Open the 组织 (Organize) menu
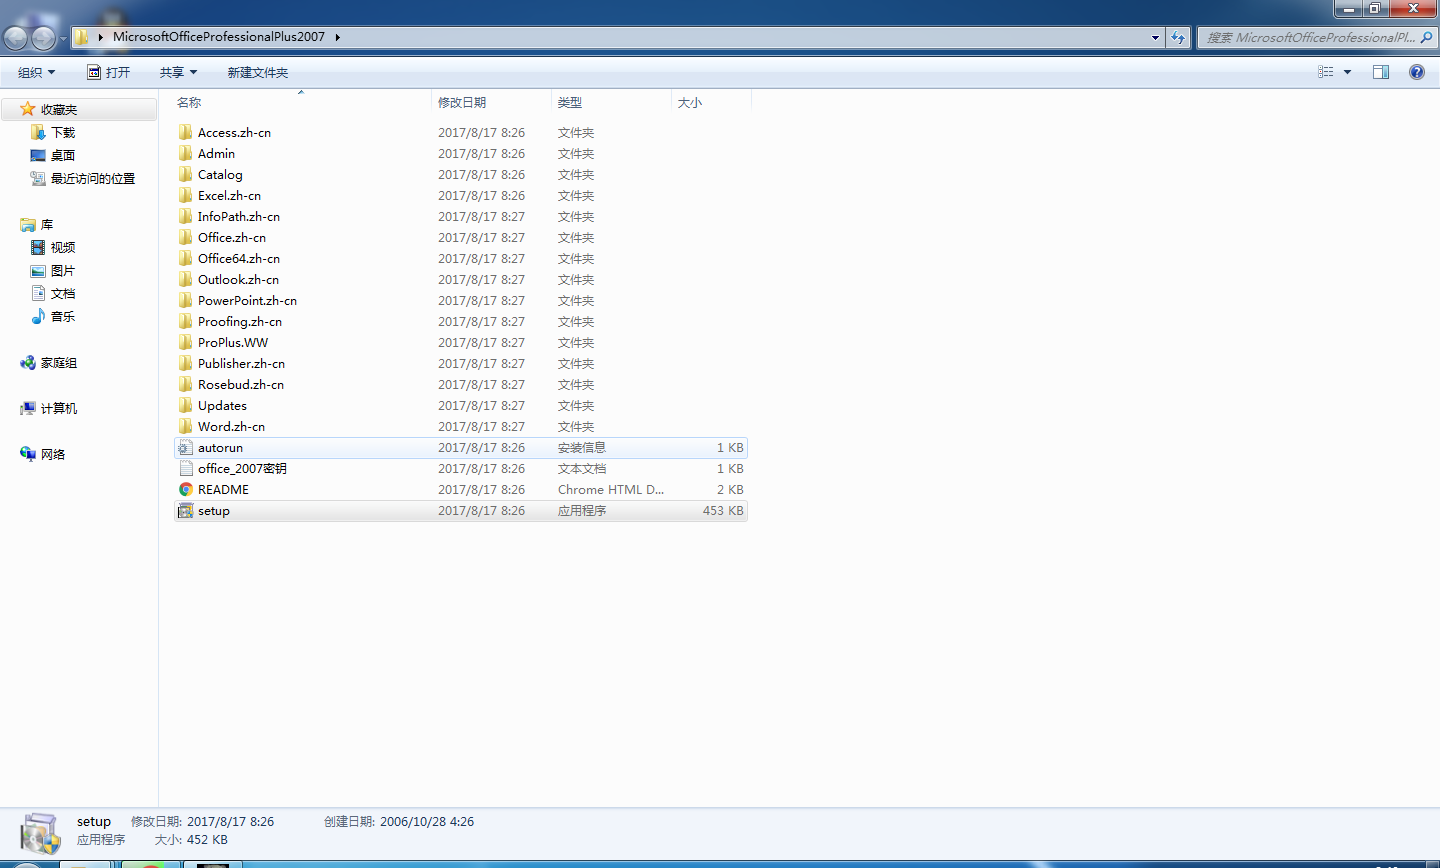The width and height of the screenshot is (1440, 868). pos(37,72)
